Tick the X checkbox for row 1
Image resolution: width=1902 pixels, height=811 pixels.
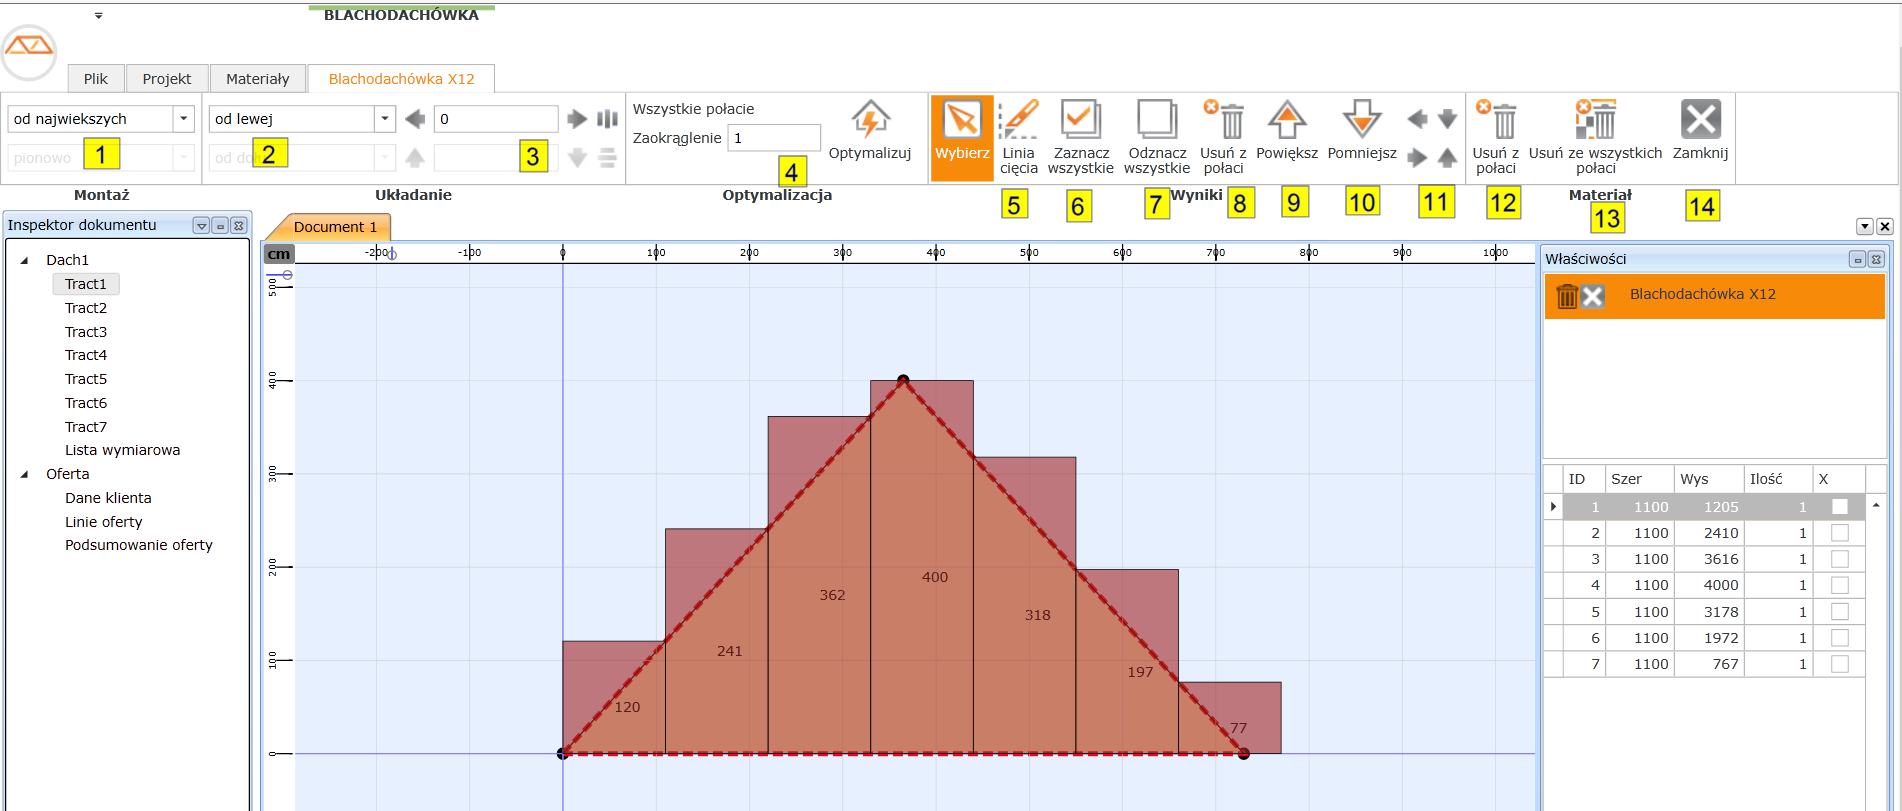click(x=1839, y=507)
